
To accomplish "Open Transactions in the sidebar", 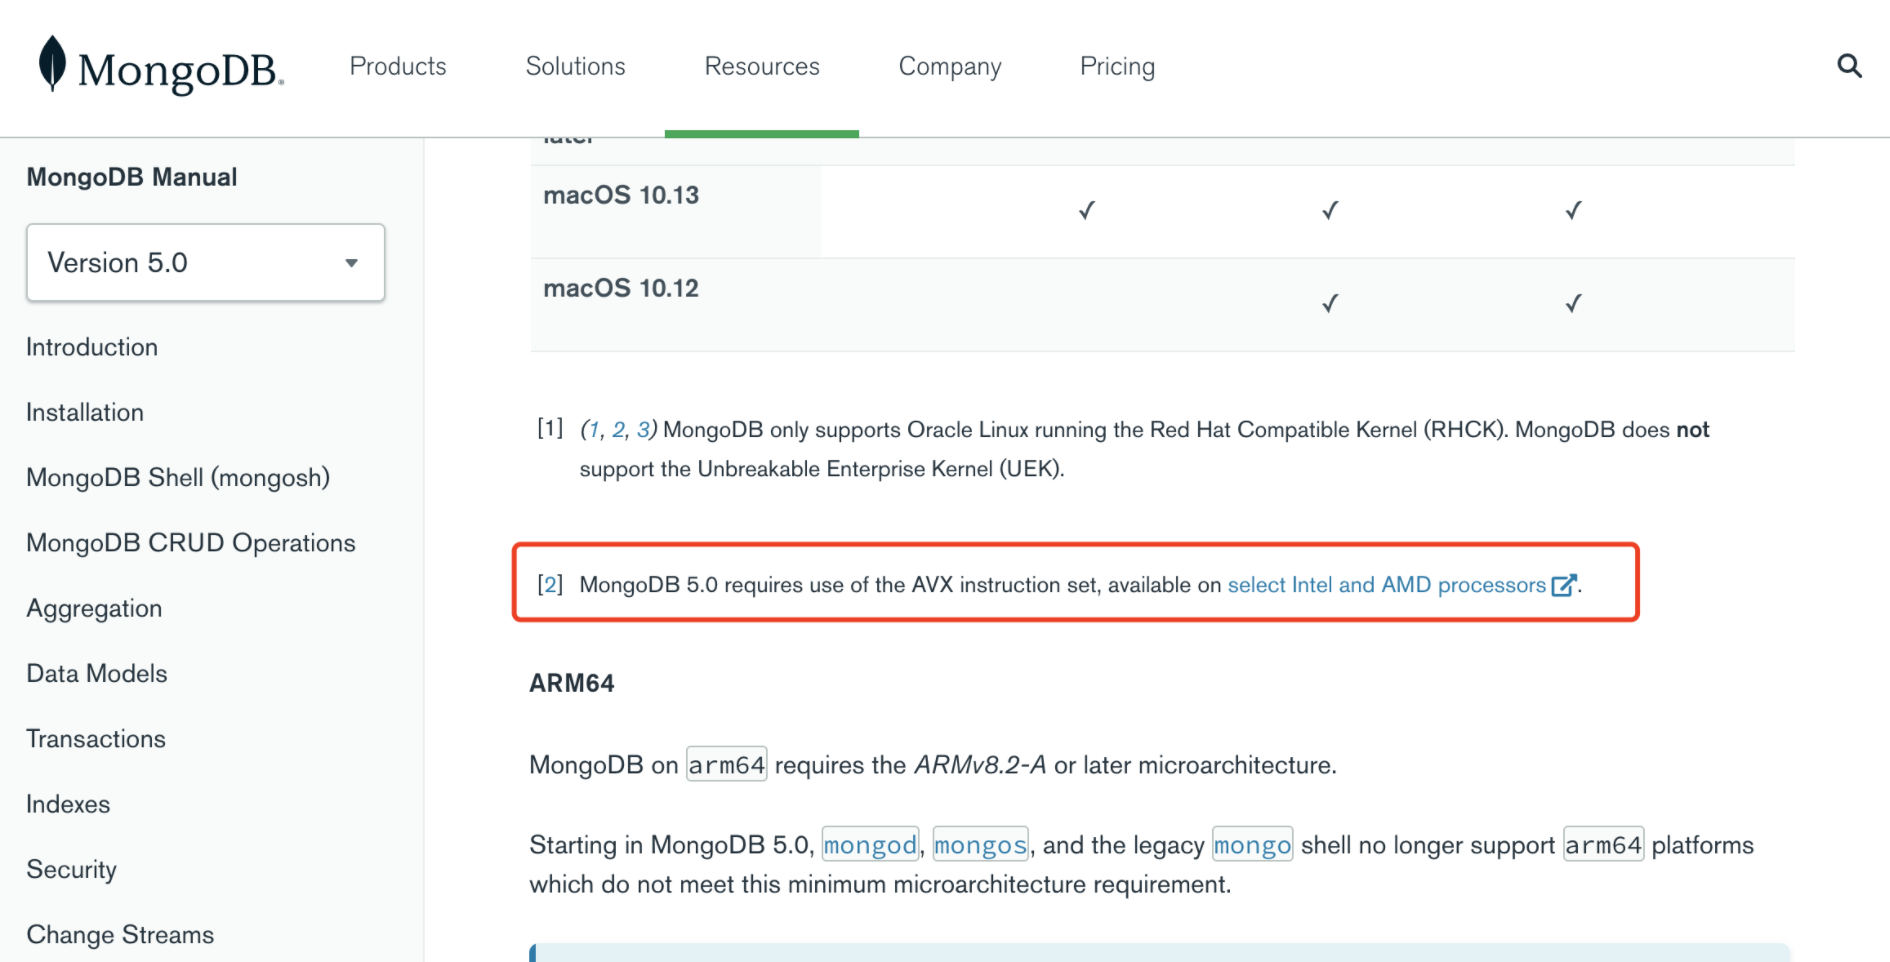I will (96, 739).
